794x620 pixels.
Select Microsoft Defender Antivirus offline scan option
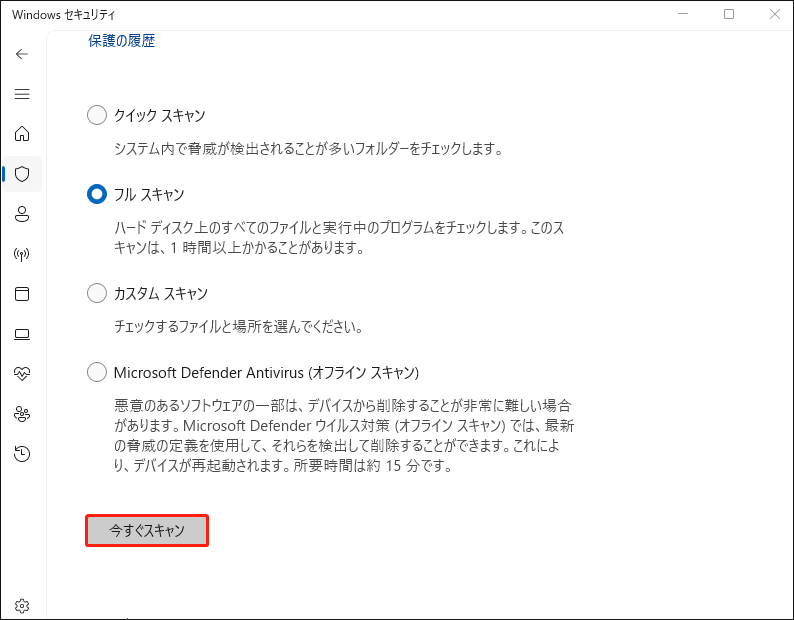pos(97,372)
